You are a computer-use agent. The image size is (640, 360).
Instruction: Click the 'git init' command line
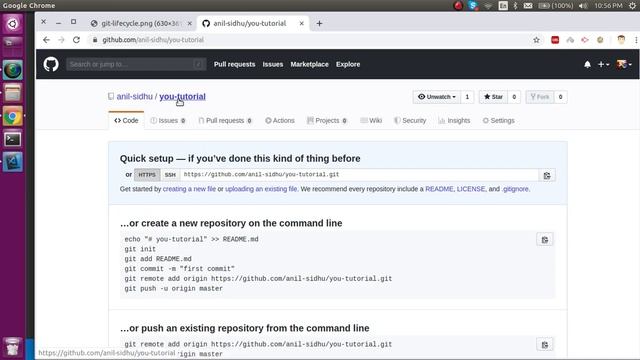(x=140, y=249)
